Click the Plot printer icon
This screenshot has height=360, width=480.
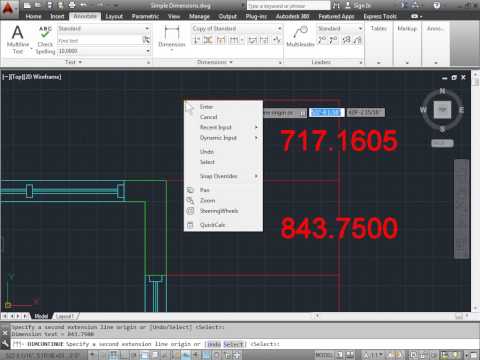[72, 5]
